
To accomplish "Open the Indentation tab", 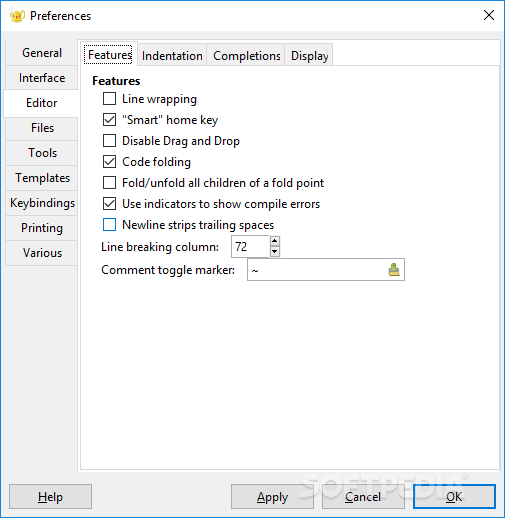I will click(x=172, y=56).
